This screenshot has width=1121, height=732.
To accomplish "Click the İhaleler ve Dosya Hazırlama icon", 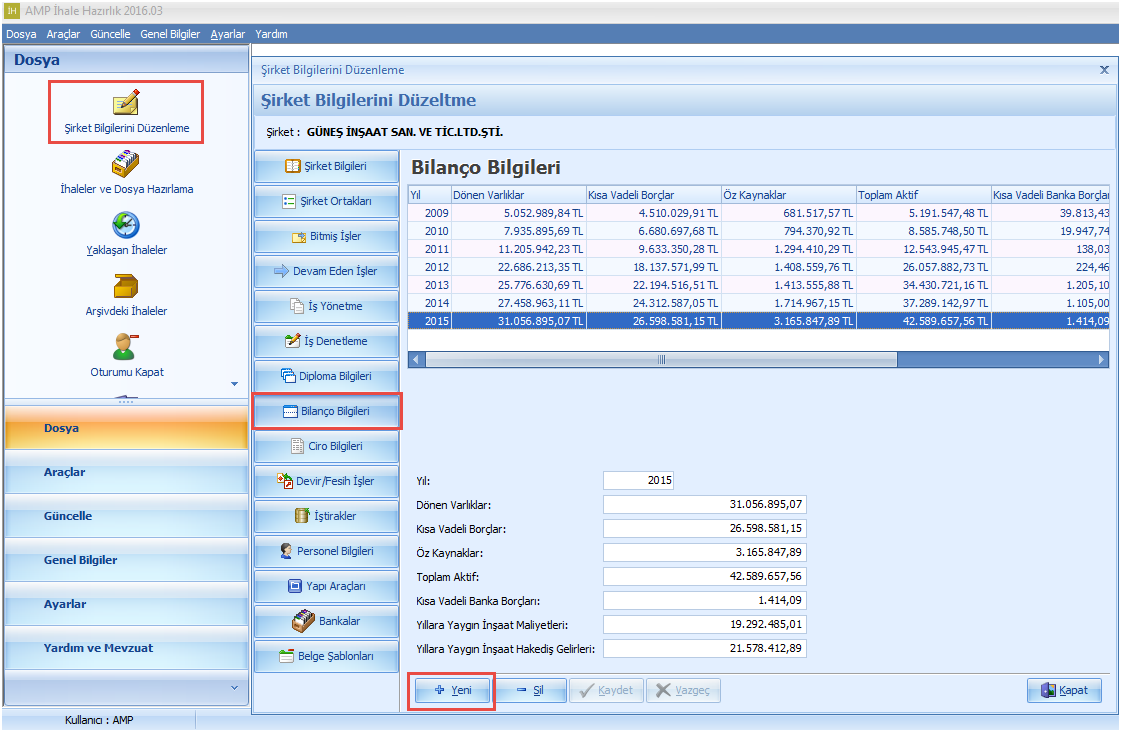I will (x=126, y=164).
